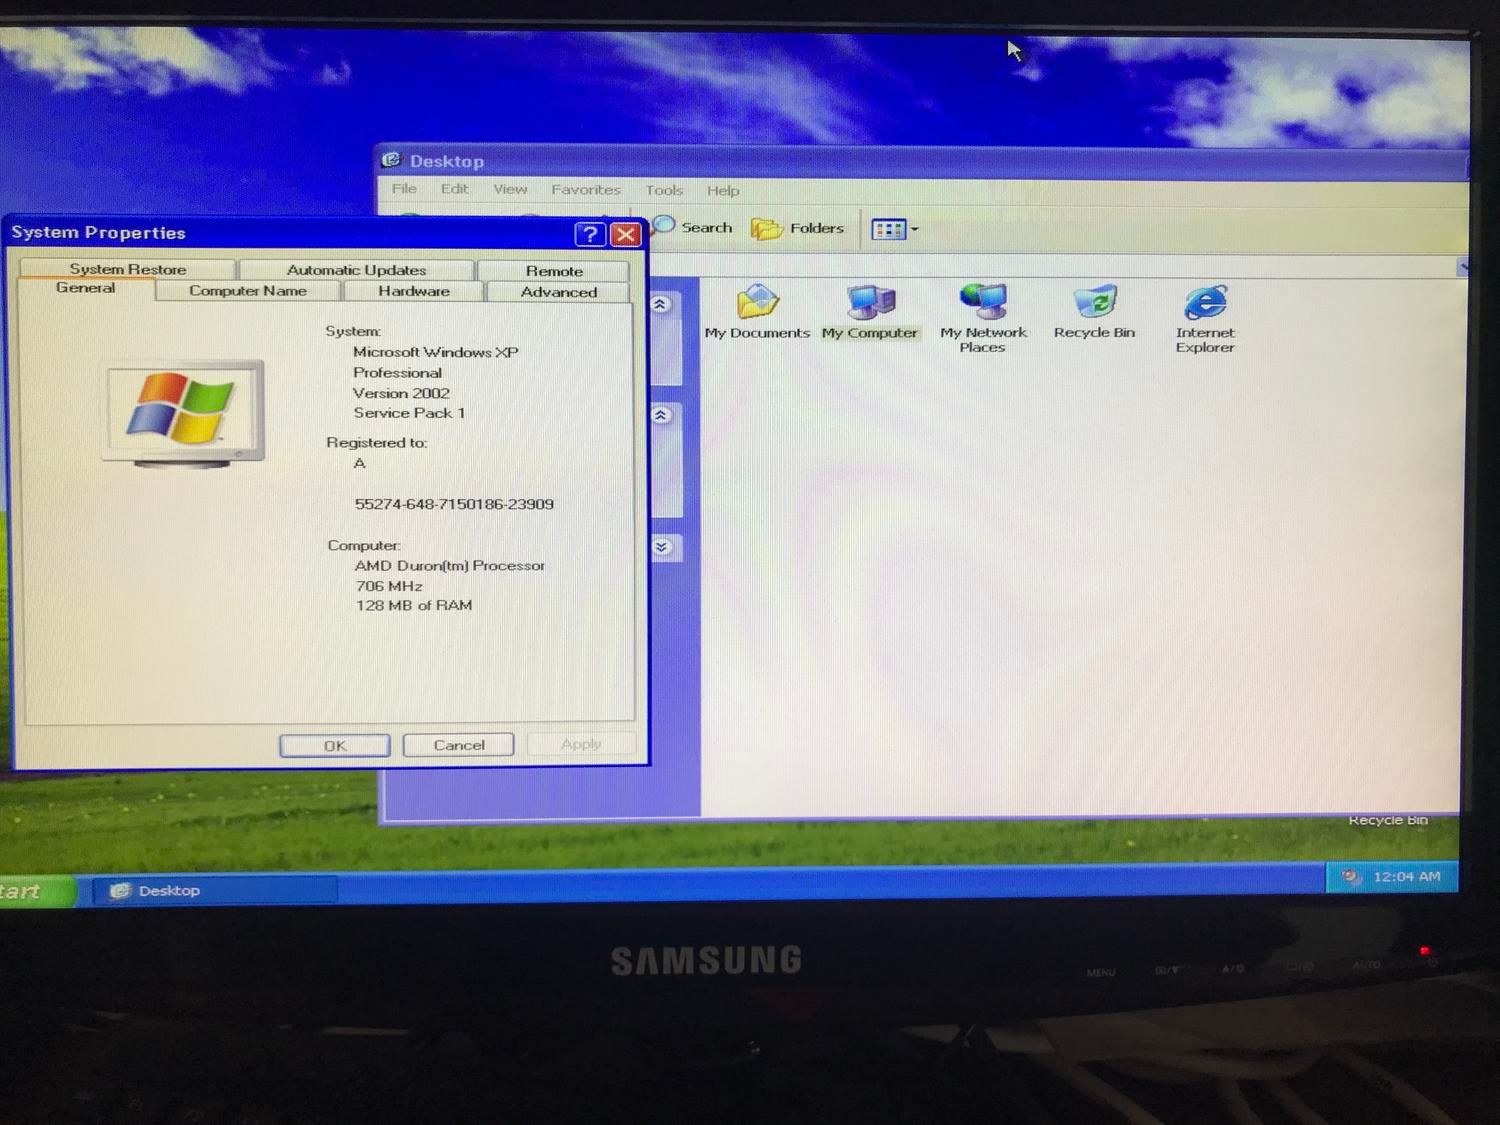
Task: Open the My Documents icon
Action: coord(757,312)
